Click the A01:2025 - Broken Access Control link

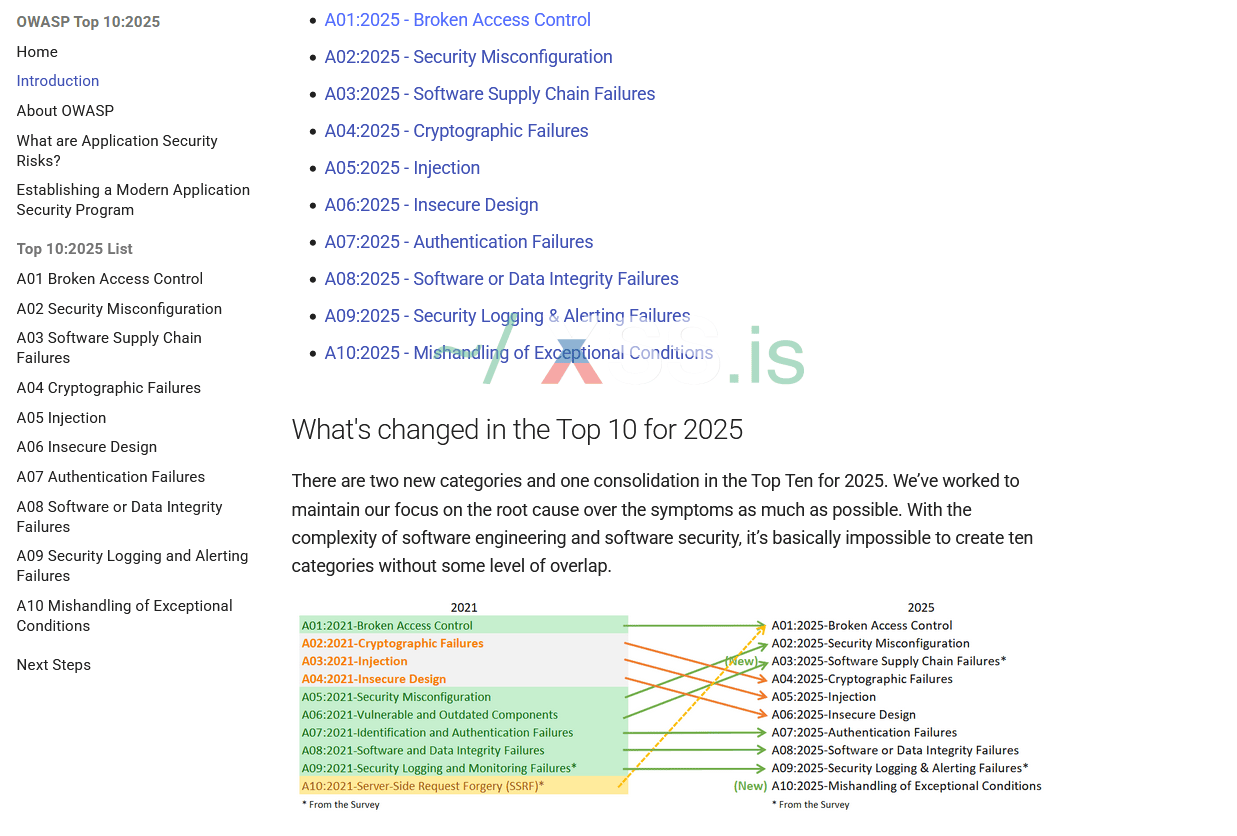pos(457,20)
